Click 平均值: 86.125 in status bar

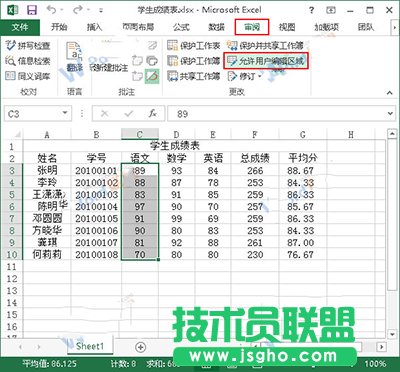[x=49, y=364]
